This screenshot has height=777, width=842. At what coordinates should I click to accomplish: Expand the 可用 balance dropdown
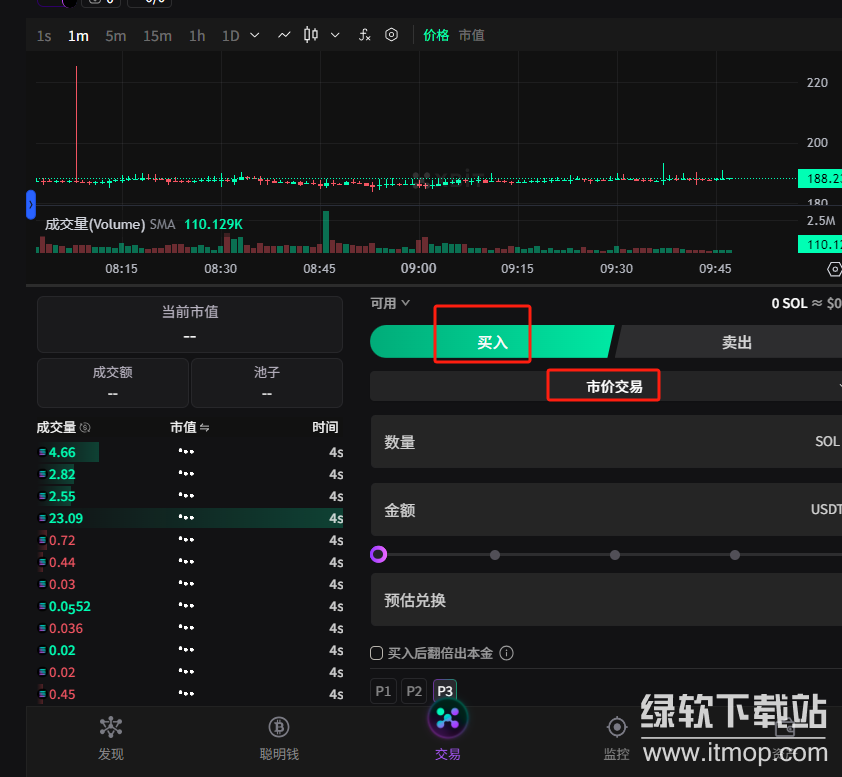tap(405, 303)
